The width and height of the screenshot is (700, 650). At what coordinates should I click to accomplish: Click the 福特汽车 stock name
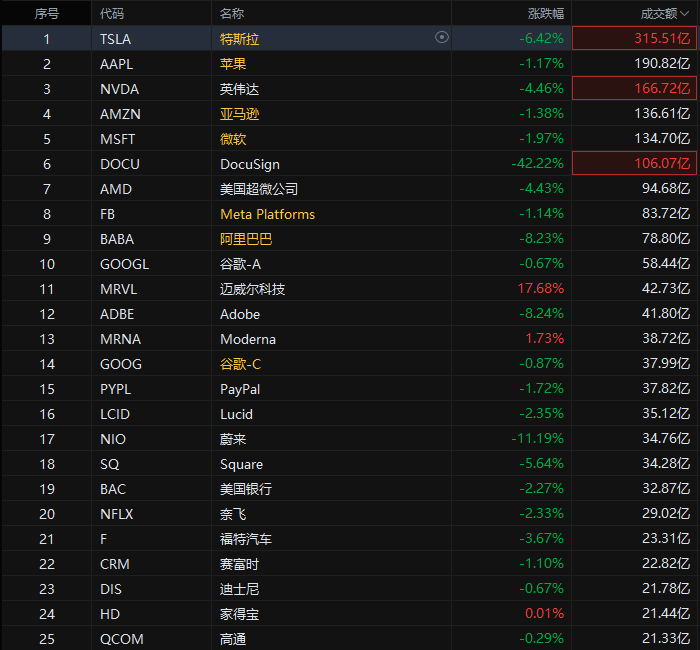[x=246, y=539]
